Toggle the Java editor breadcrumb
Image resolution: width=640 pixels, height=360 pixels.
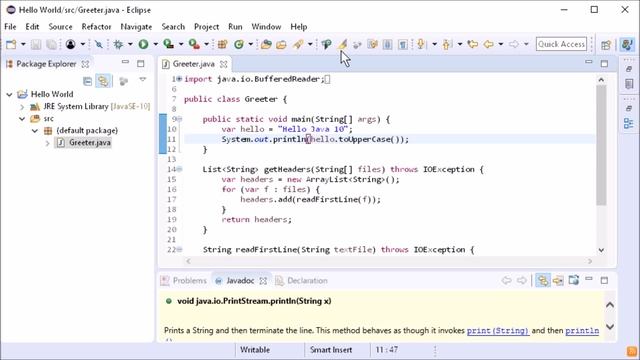point(326,44)
